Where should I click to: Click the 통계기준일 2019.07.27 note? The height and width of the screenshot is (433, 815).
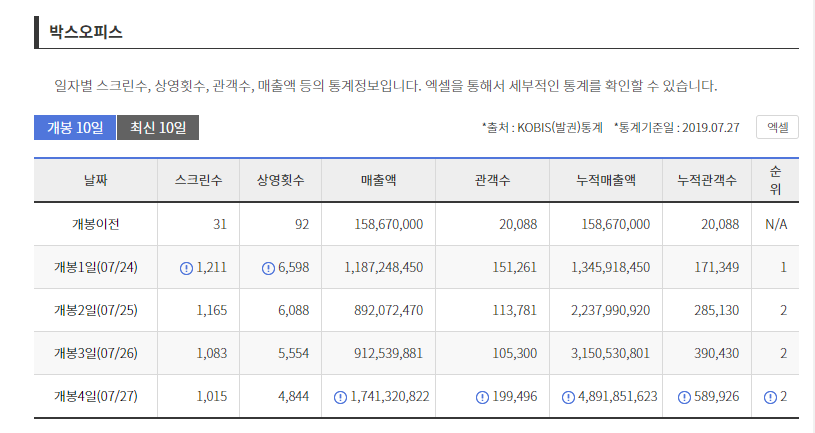tap(676, 127)
